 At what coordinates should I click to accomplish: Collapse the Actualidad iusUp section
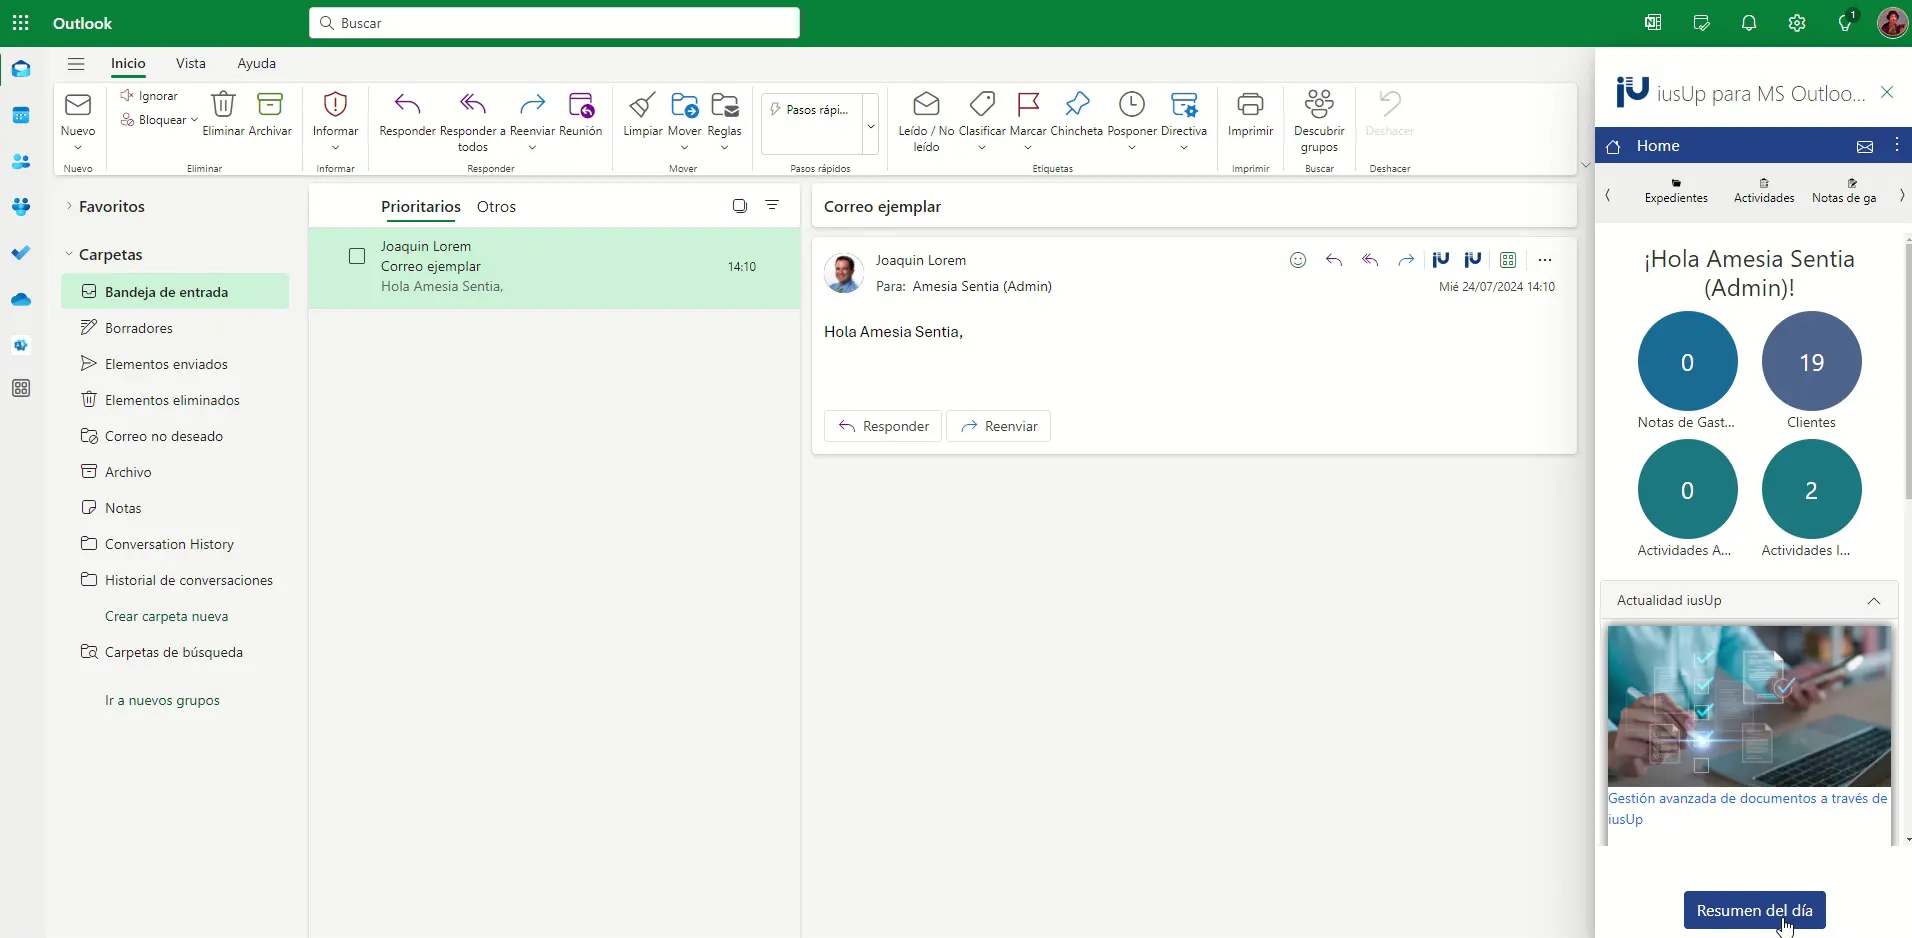(1873, 601)
